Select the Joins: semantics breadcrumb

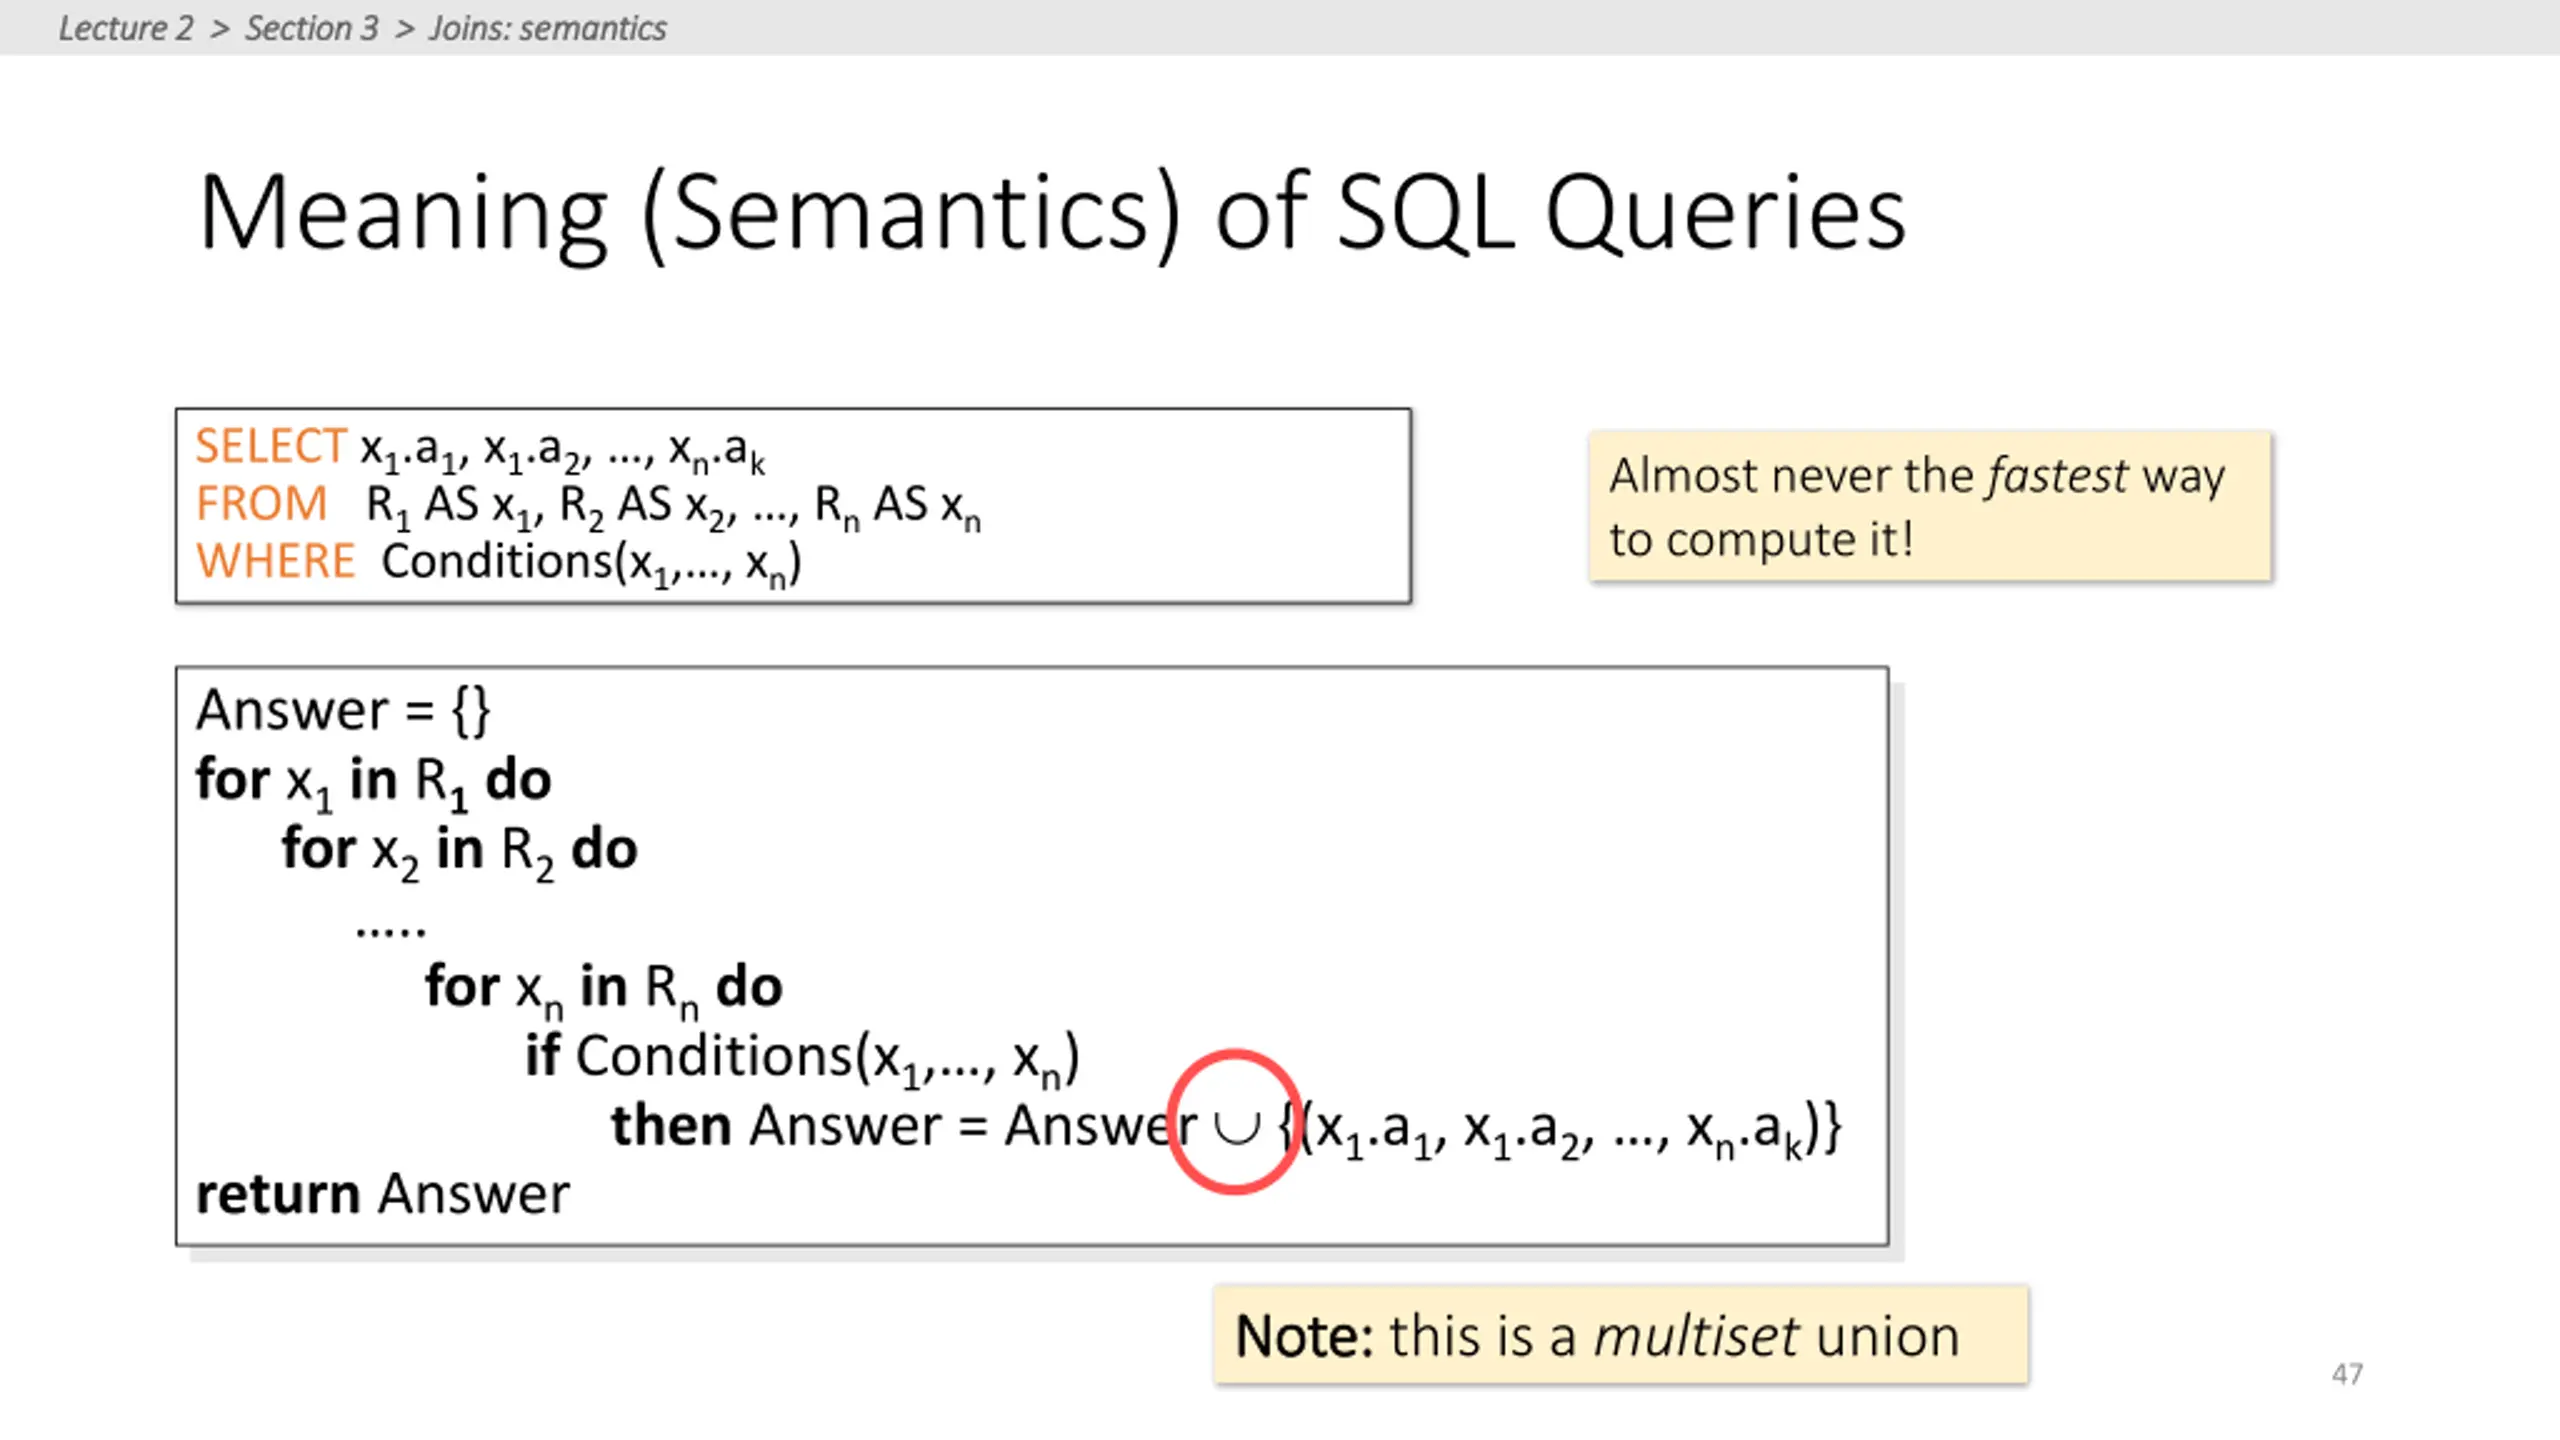pos(547,28)
